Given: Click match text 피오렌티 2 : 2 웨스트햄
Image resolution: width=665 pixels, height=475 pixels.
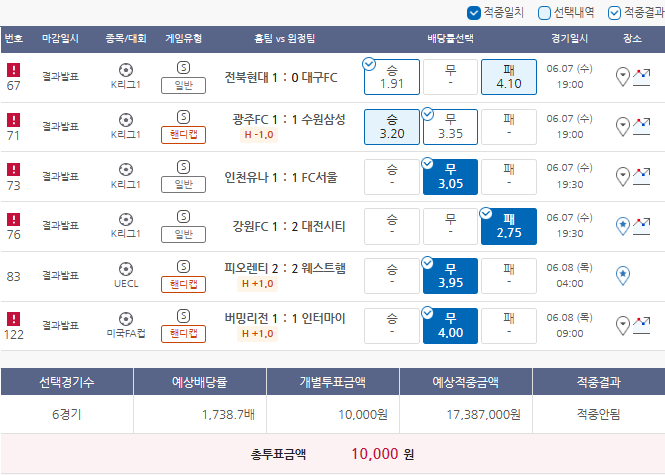Looking at the screenshot, I should pos(285,268).
